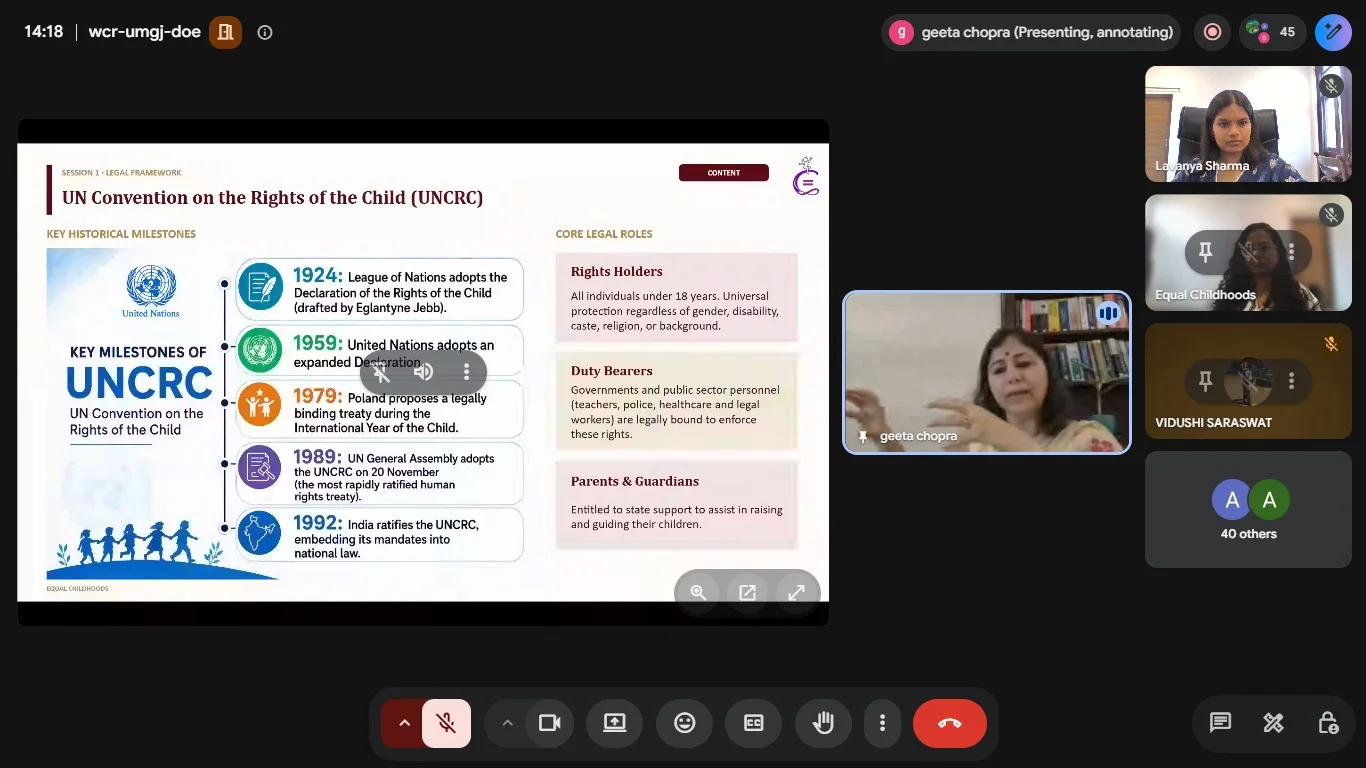Viewport: 1366px width, 768px height.
Task: Toggle closed captions
Action: (x=753, y=723)
